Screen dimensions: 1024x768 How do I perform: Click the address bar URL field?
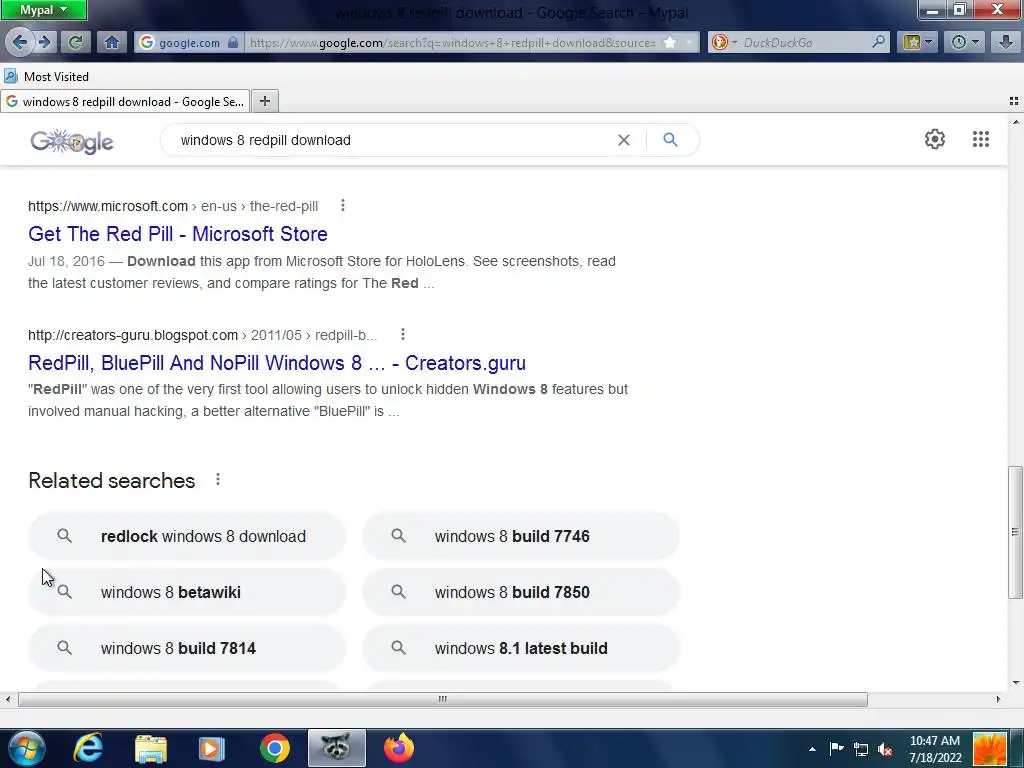[453, 42]
